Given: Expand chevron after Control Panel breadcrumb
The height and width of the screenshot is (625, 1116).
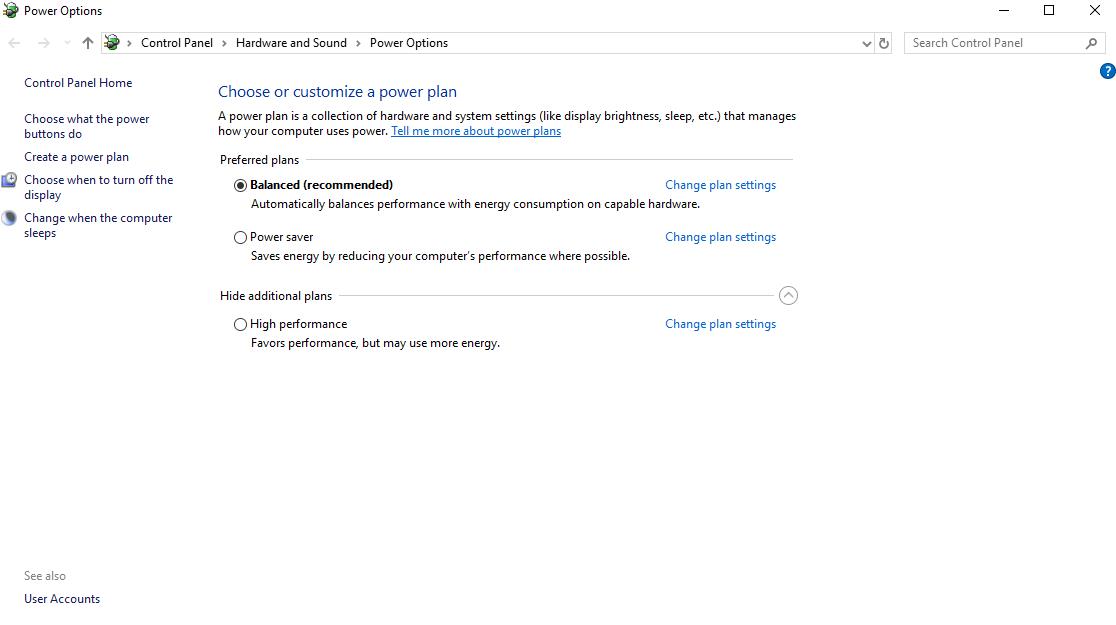Looking at the screenshot, I should pos(224,43).
